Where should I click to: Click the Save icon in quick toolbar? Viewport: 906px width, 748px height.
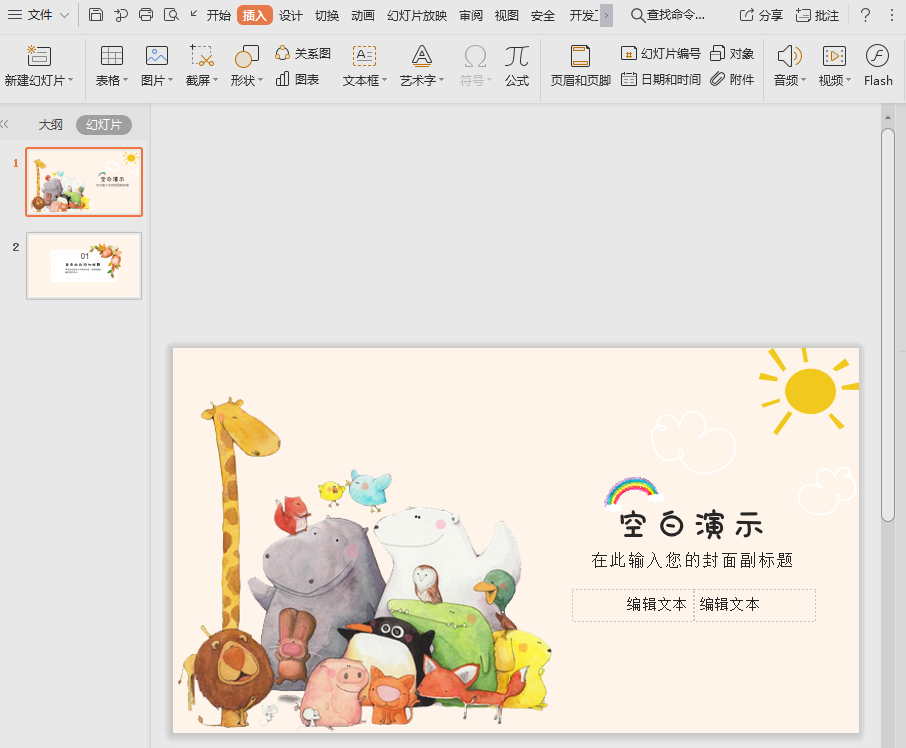(x=96, y=15)
